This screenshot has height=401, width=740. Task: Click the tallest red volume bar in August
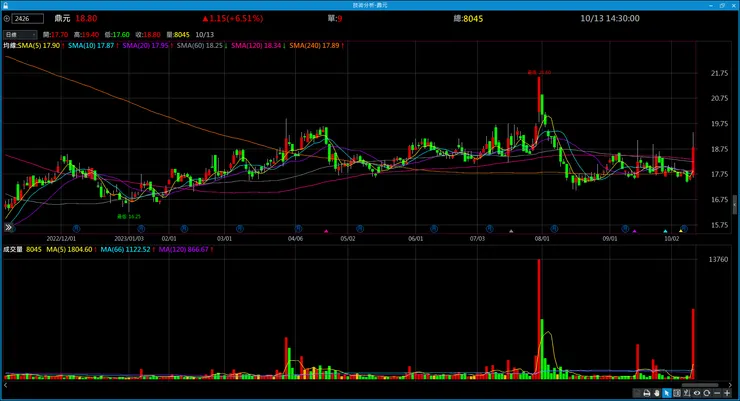click(x=538, y=319)
